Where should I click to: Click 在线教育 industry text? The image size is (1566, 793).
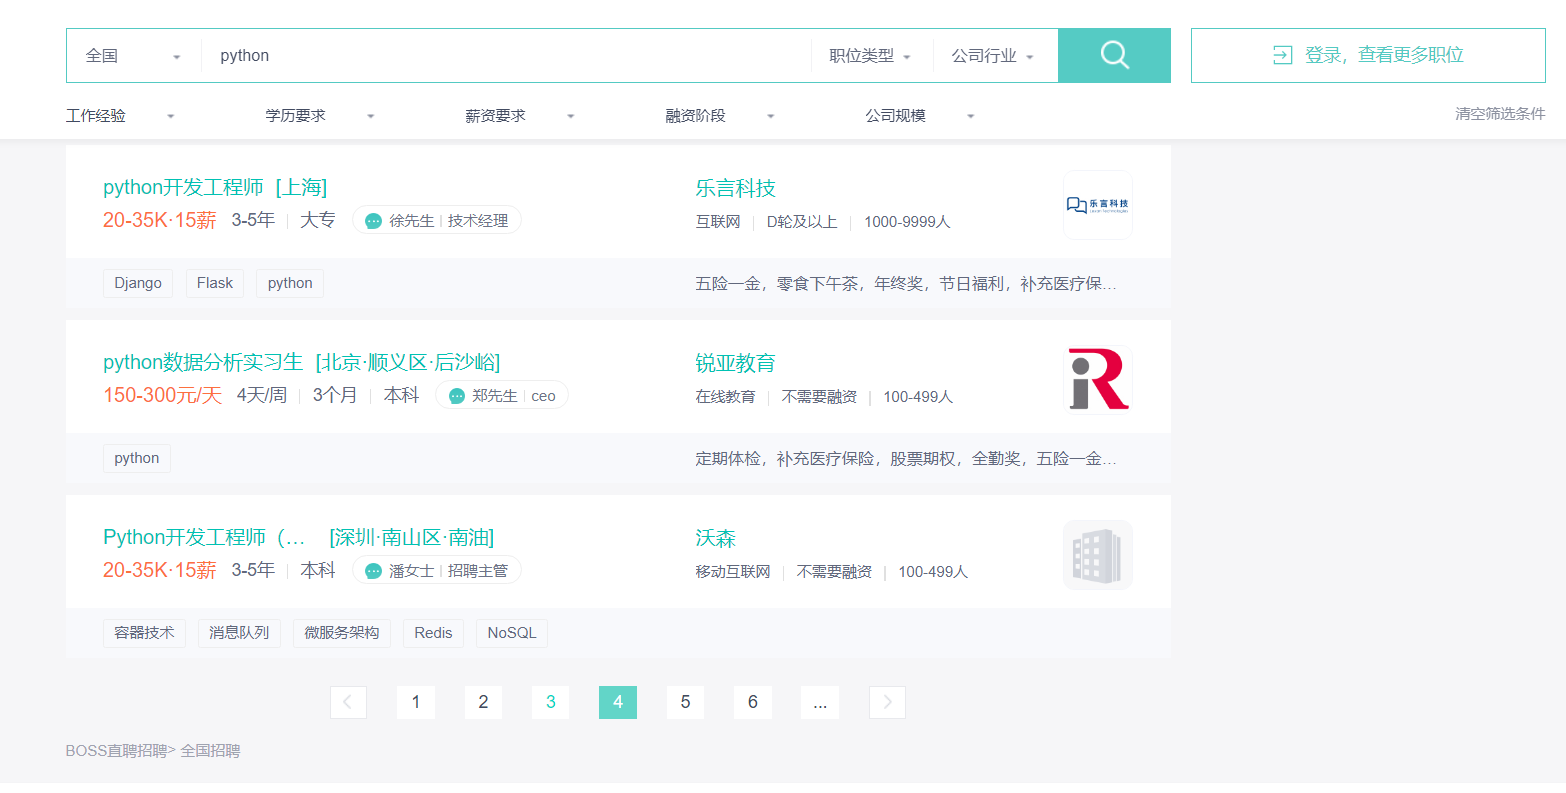click(x=726, y=397)
